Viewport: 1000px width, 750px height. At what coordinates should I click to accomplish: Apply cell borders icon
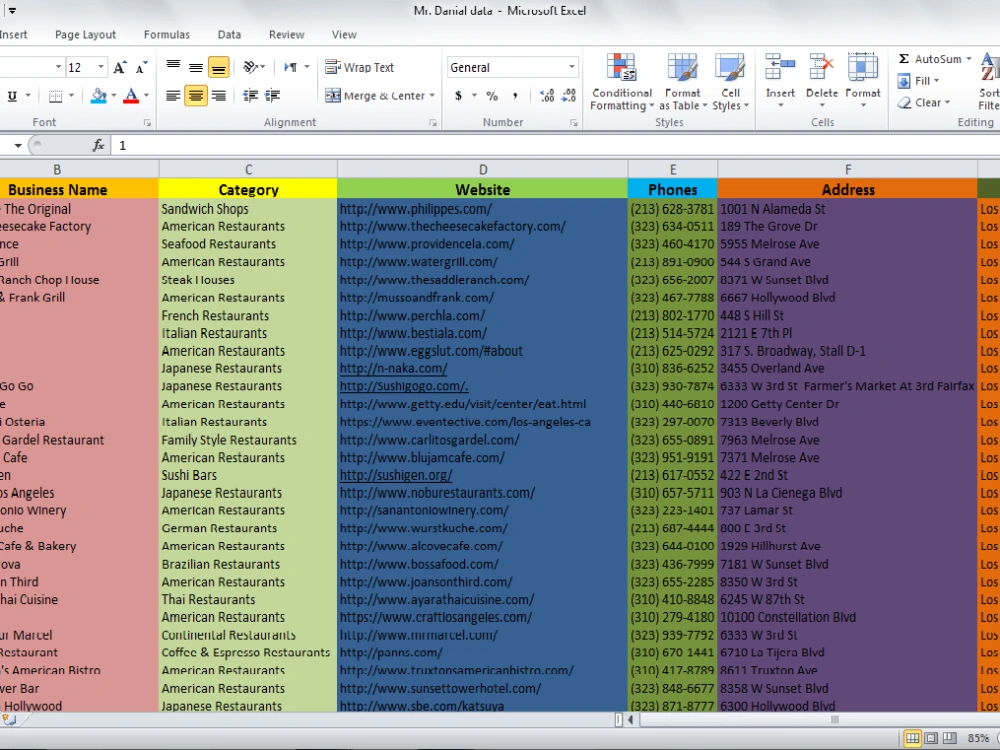coord(55,96)
